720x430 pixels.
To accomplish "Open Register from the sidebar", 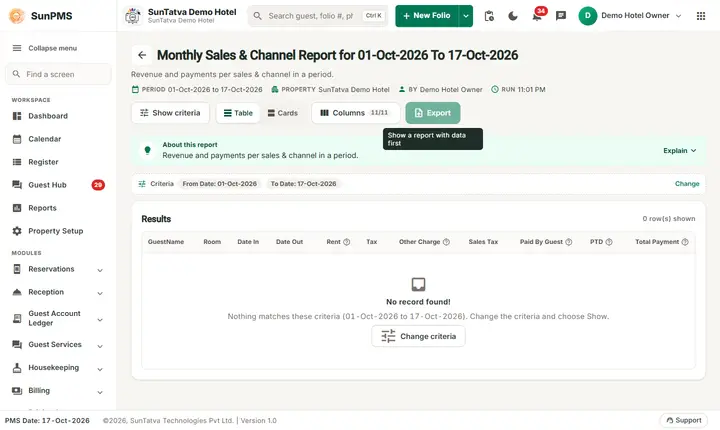I will (x=58, y=162).
